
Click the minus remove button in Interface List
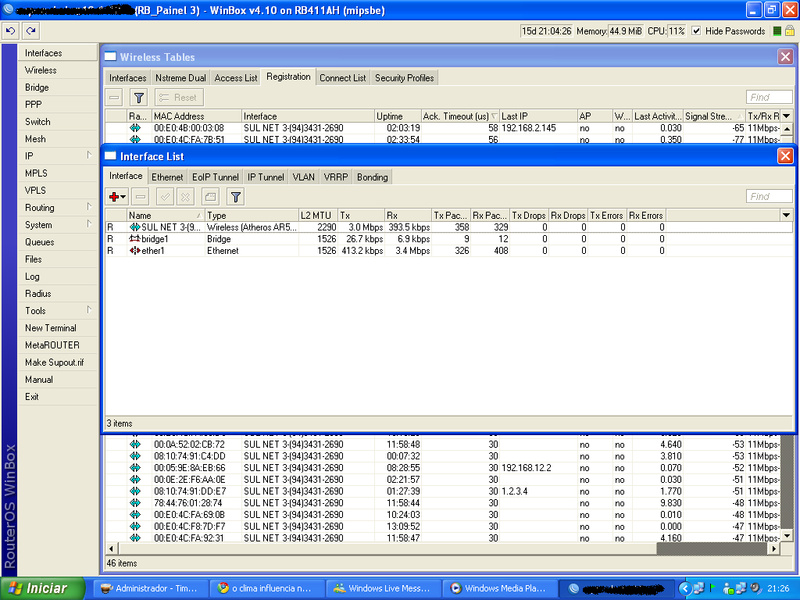pyautogui.click(x=141, y=197)
